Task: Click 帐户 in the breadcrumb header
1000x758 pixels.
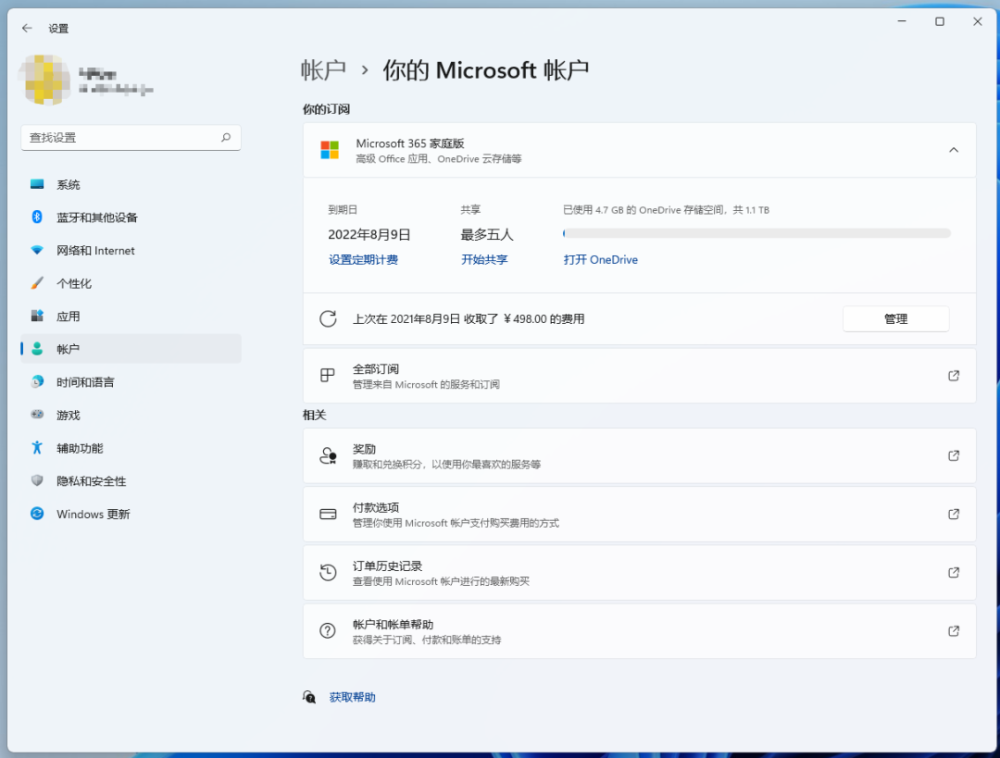Action: pos(323,70)
